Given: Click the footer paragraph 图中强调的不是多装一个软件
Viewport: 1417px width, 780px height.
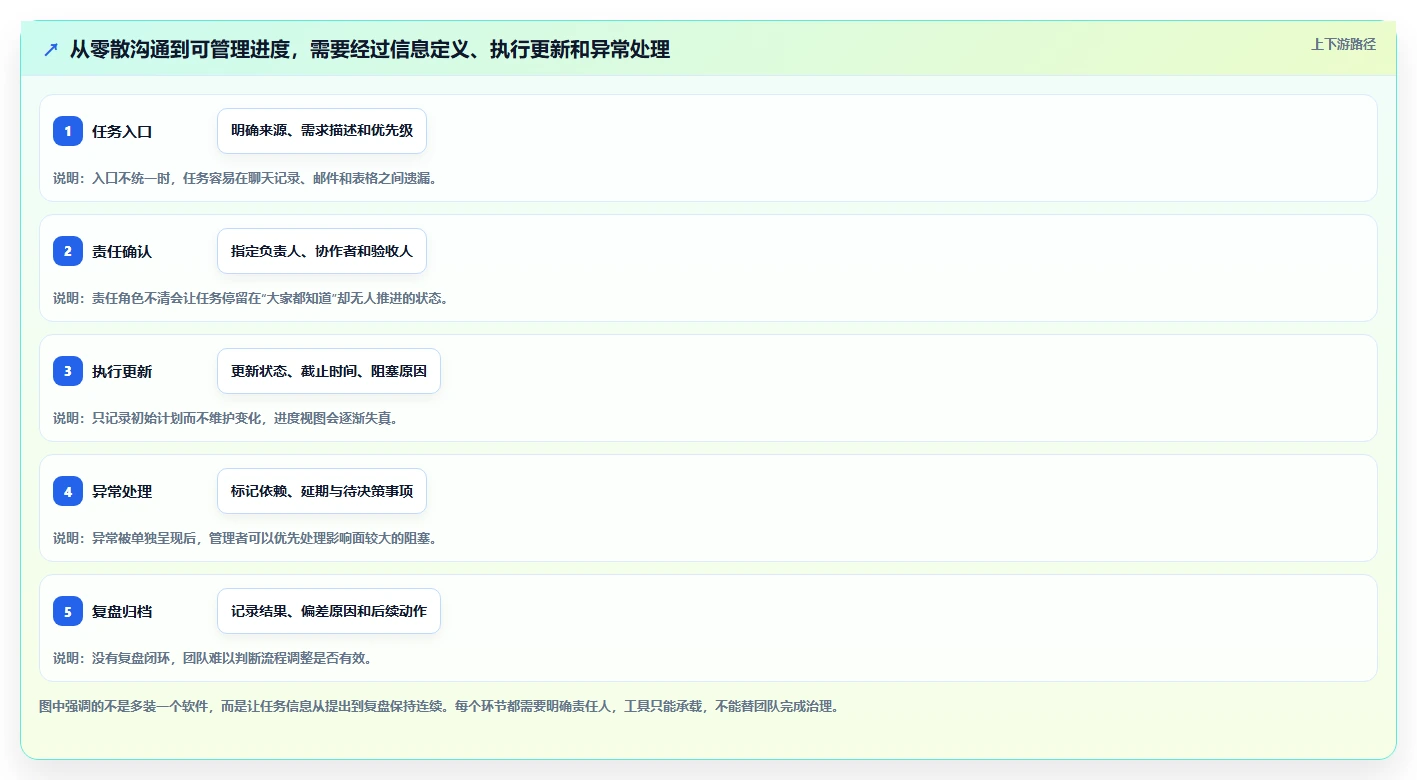Looking at the screenshot, I should point(439,706).
